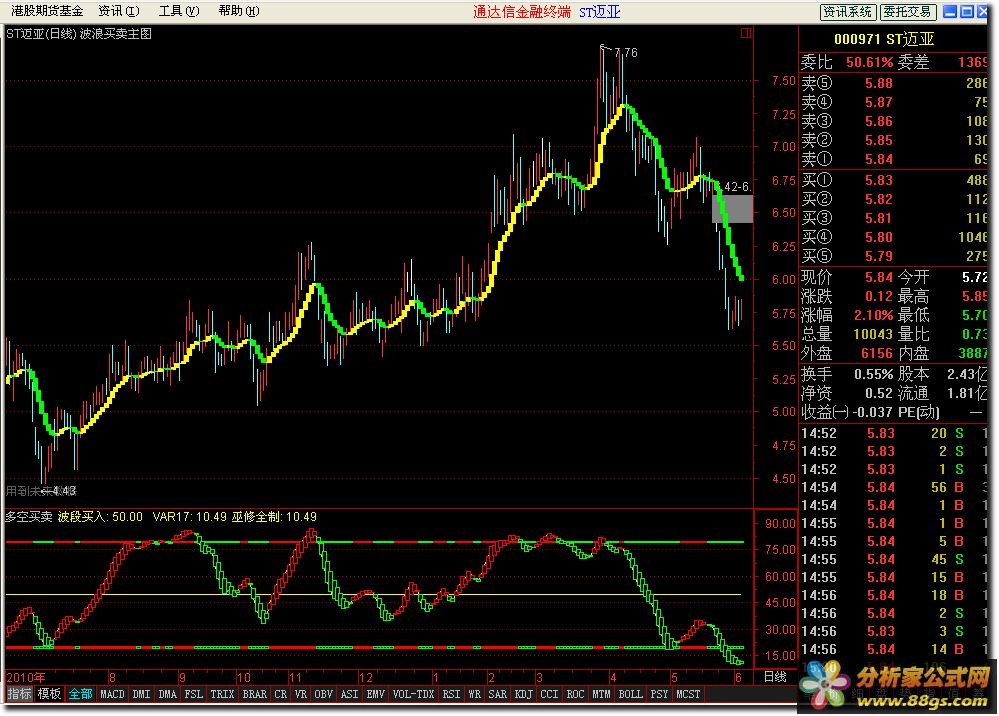
Task: Click the 资讯系统 button
Action: 847,11
